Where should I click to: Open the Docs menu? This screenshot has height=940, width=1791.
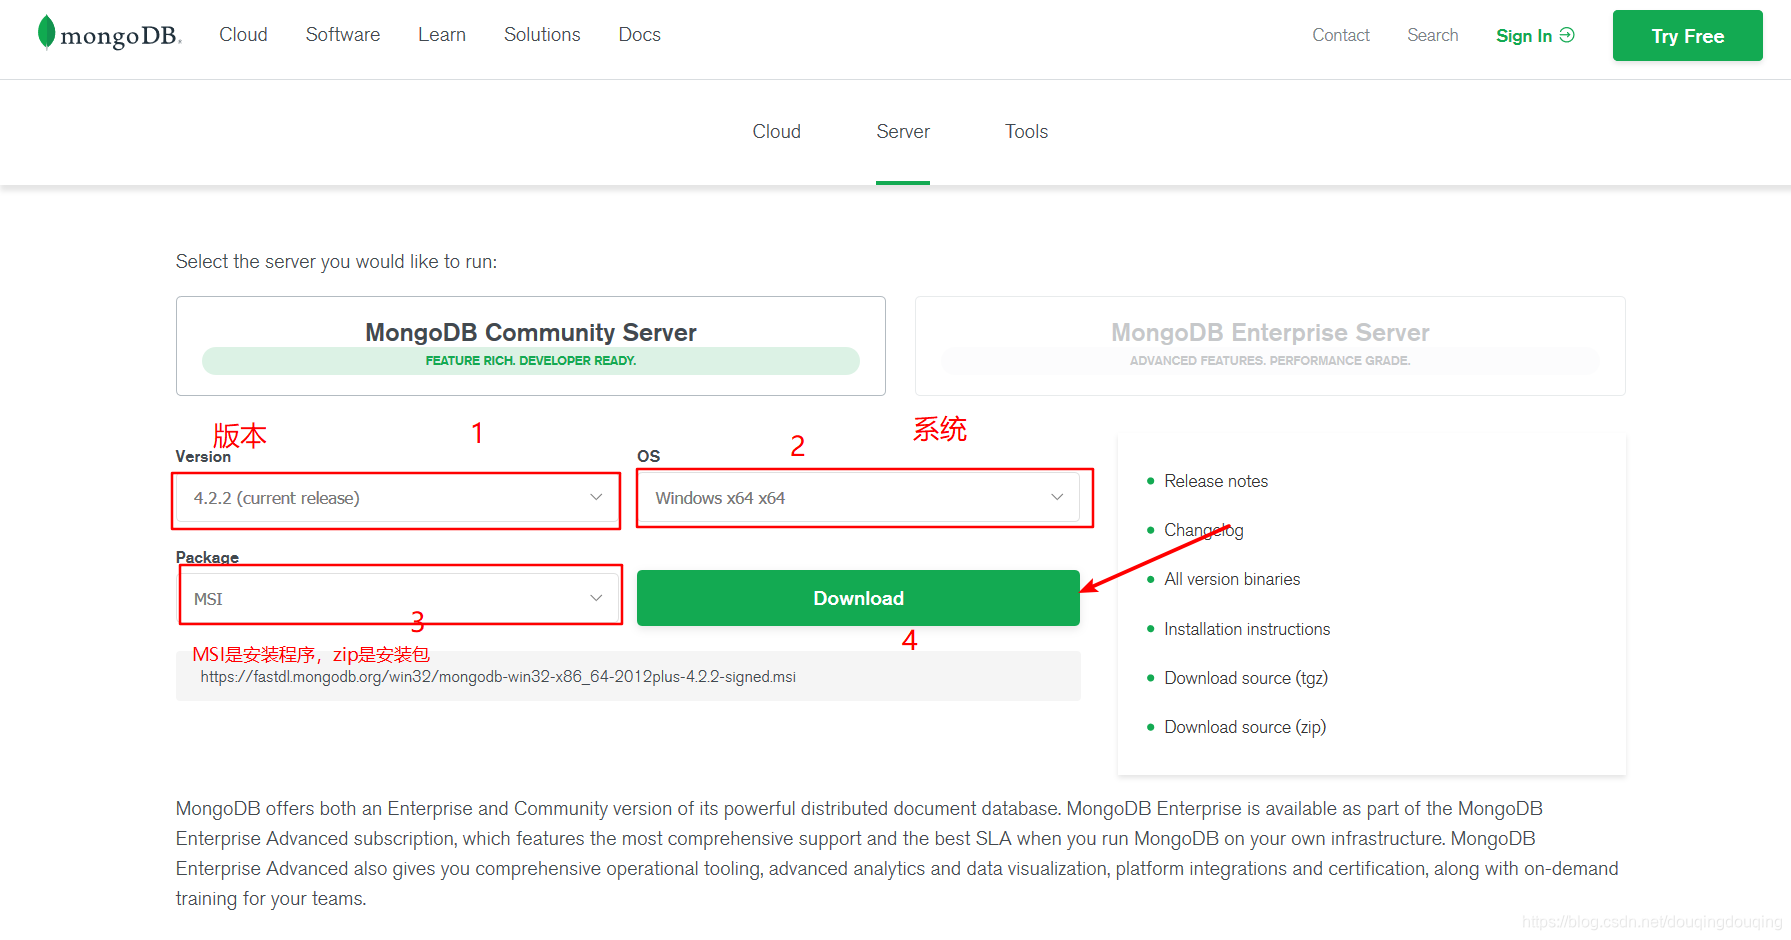639,35
